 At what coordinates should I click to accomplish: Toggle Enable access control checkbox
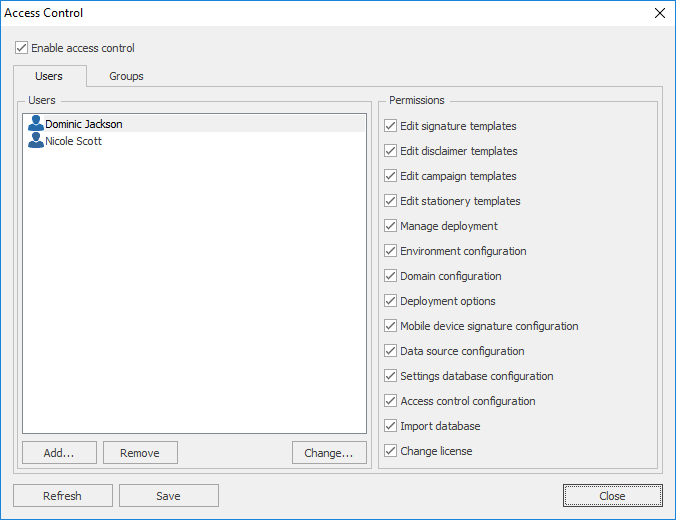[21, 47]
